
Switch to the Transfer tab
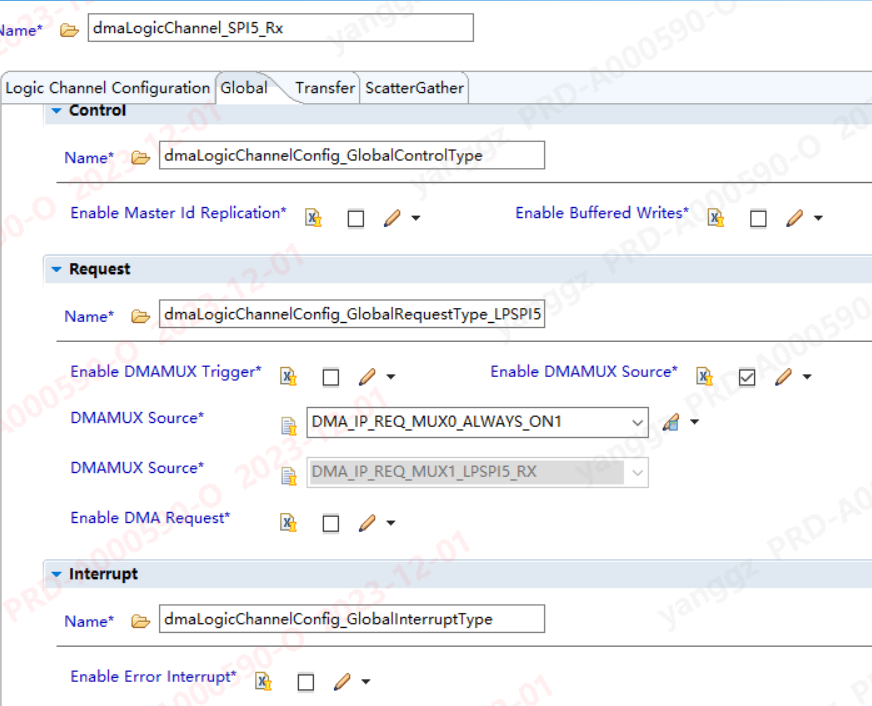324,87
